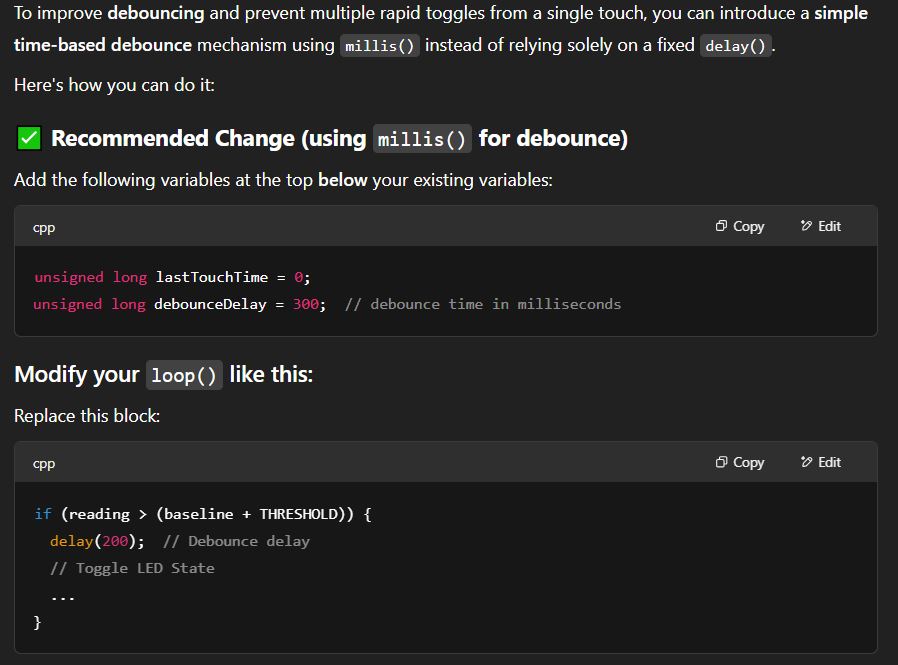Click the cpp language label of the second code block
The image size is (898, 665).
[x=44, y=463]
